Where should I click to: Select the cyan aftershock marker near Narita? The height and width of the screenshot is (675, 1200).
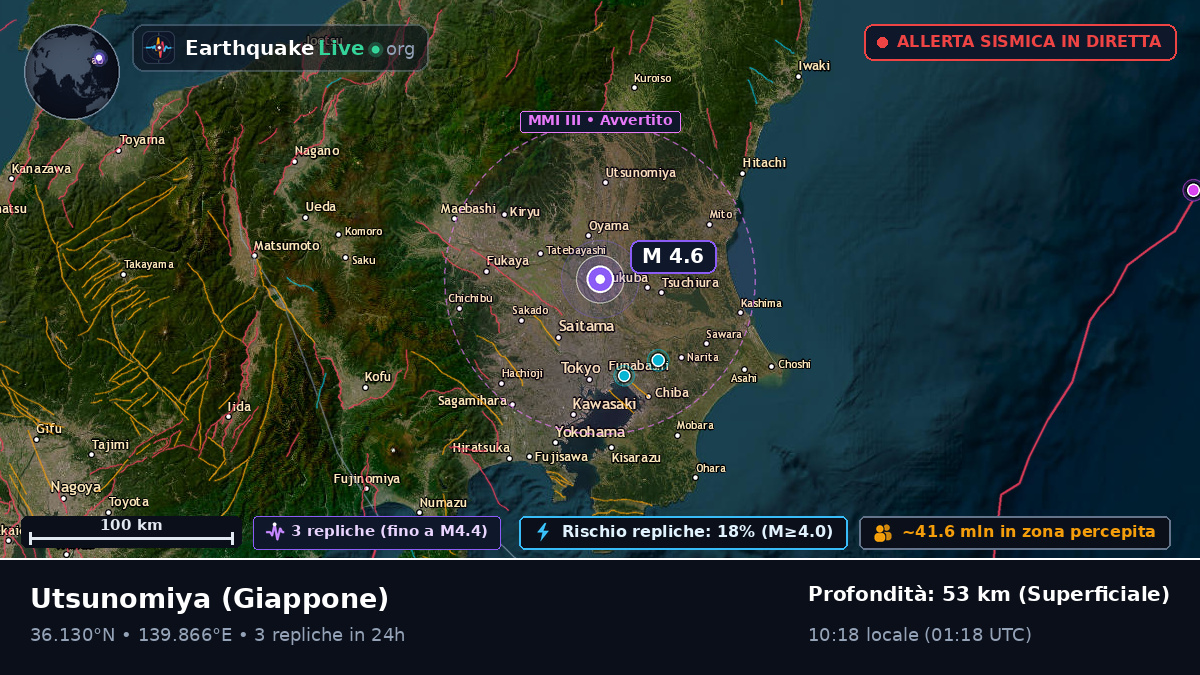[x=658, y=360]
